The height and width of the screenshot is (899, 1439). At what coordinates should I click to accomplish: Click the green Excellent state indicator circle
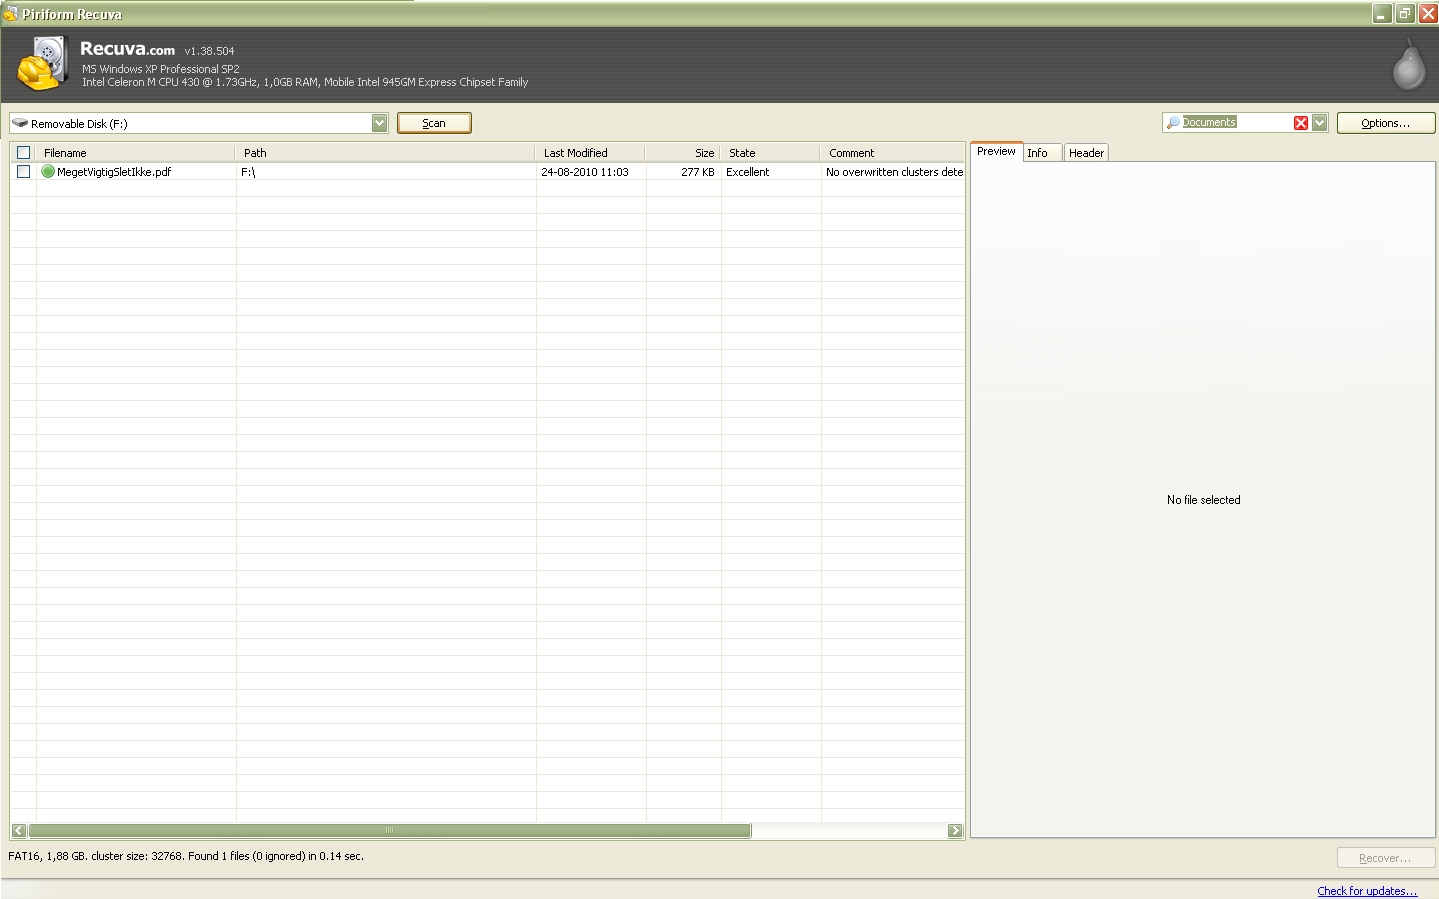coord(48,172)
